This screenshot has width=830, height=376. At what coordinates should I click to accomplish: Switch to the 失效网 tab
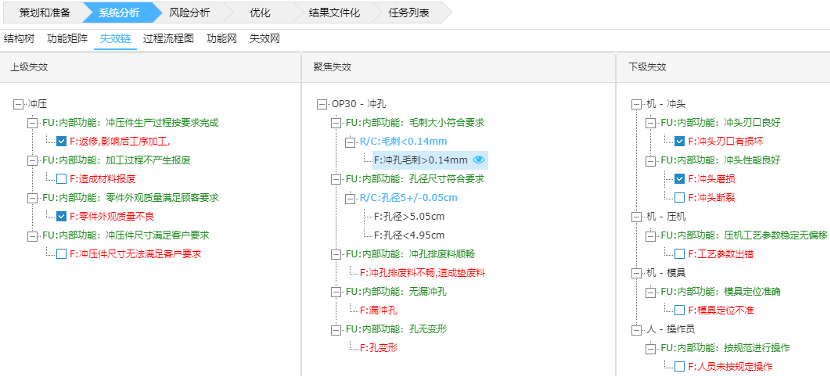[x=265, y=39]
